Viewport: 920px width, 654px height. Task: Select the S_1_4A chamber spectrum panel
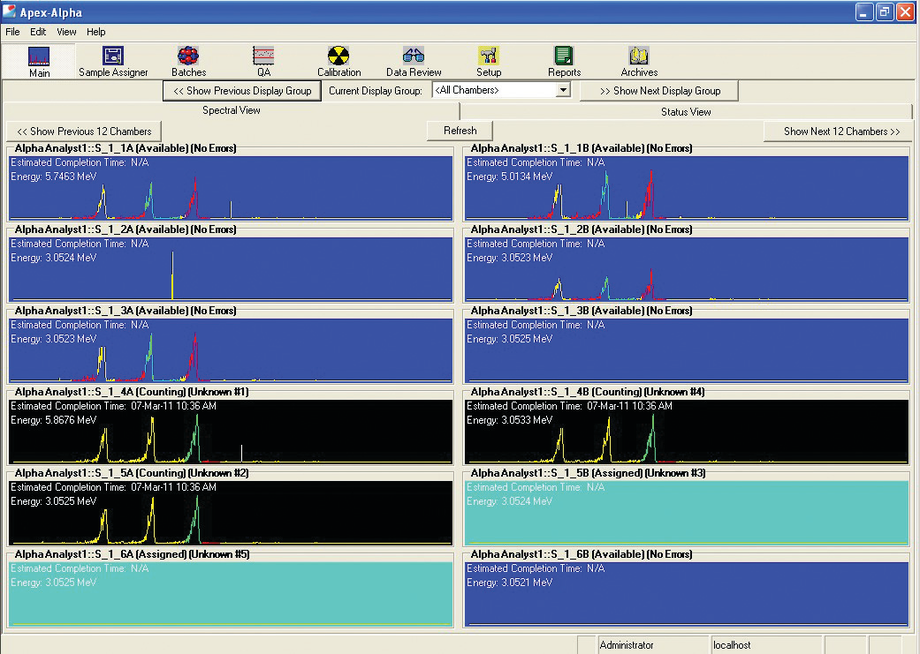230,425
